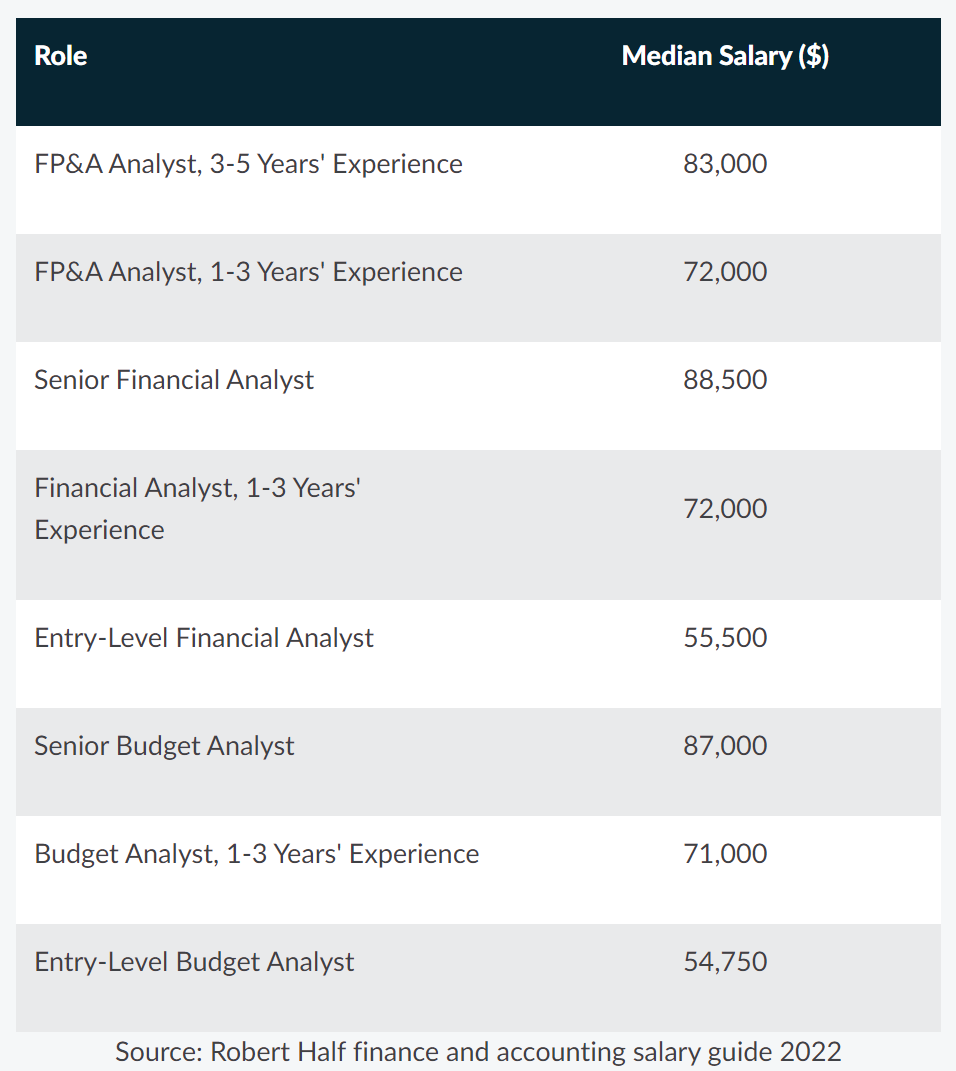956x1071 pixels.
Task: Click the 83,000 salary value
Action: [x=725, y=164]
